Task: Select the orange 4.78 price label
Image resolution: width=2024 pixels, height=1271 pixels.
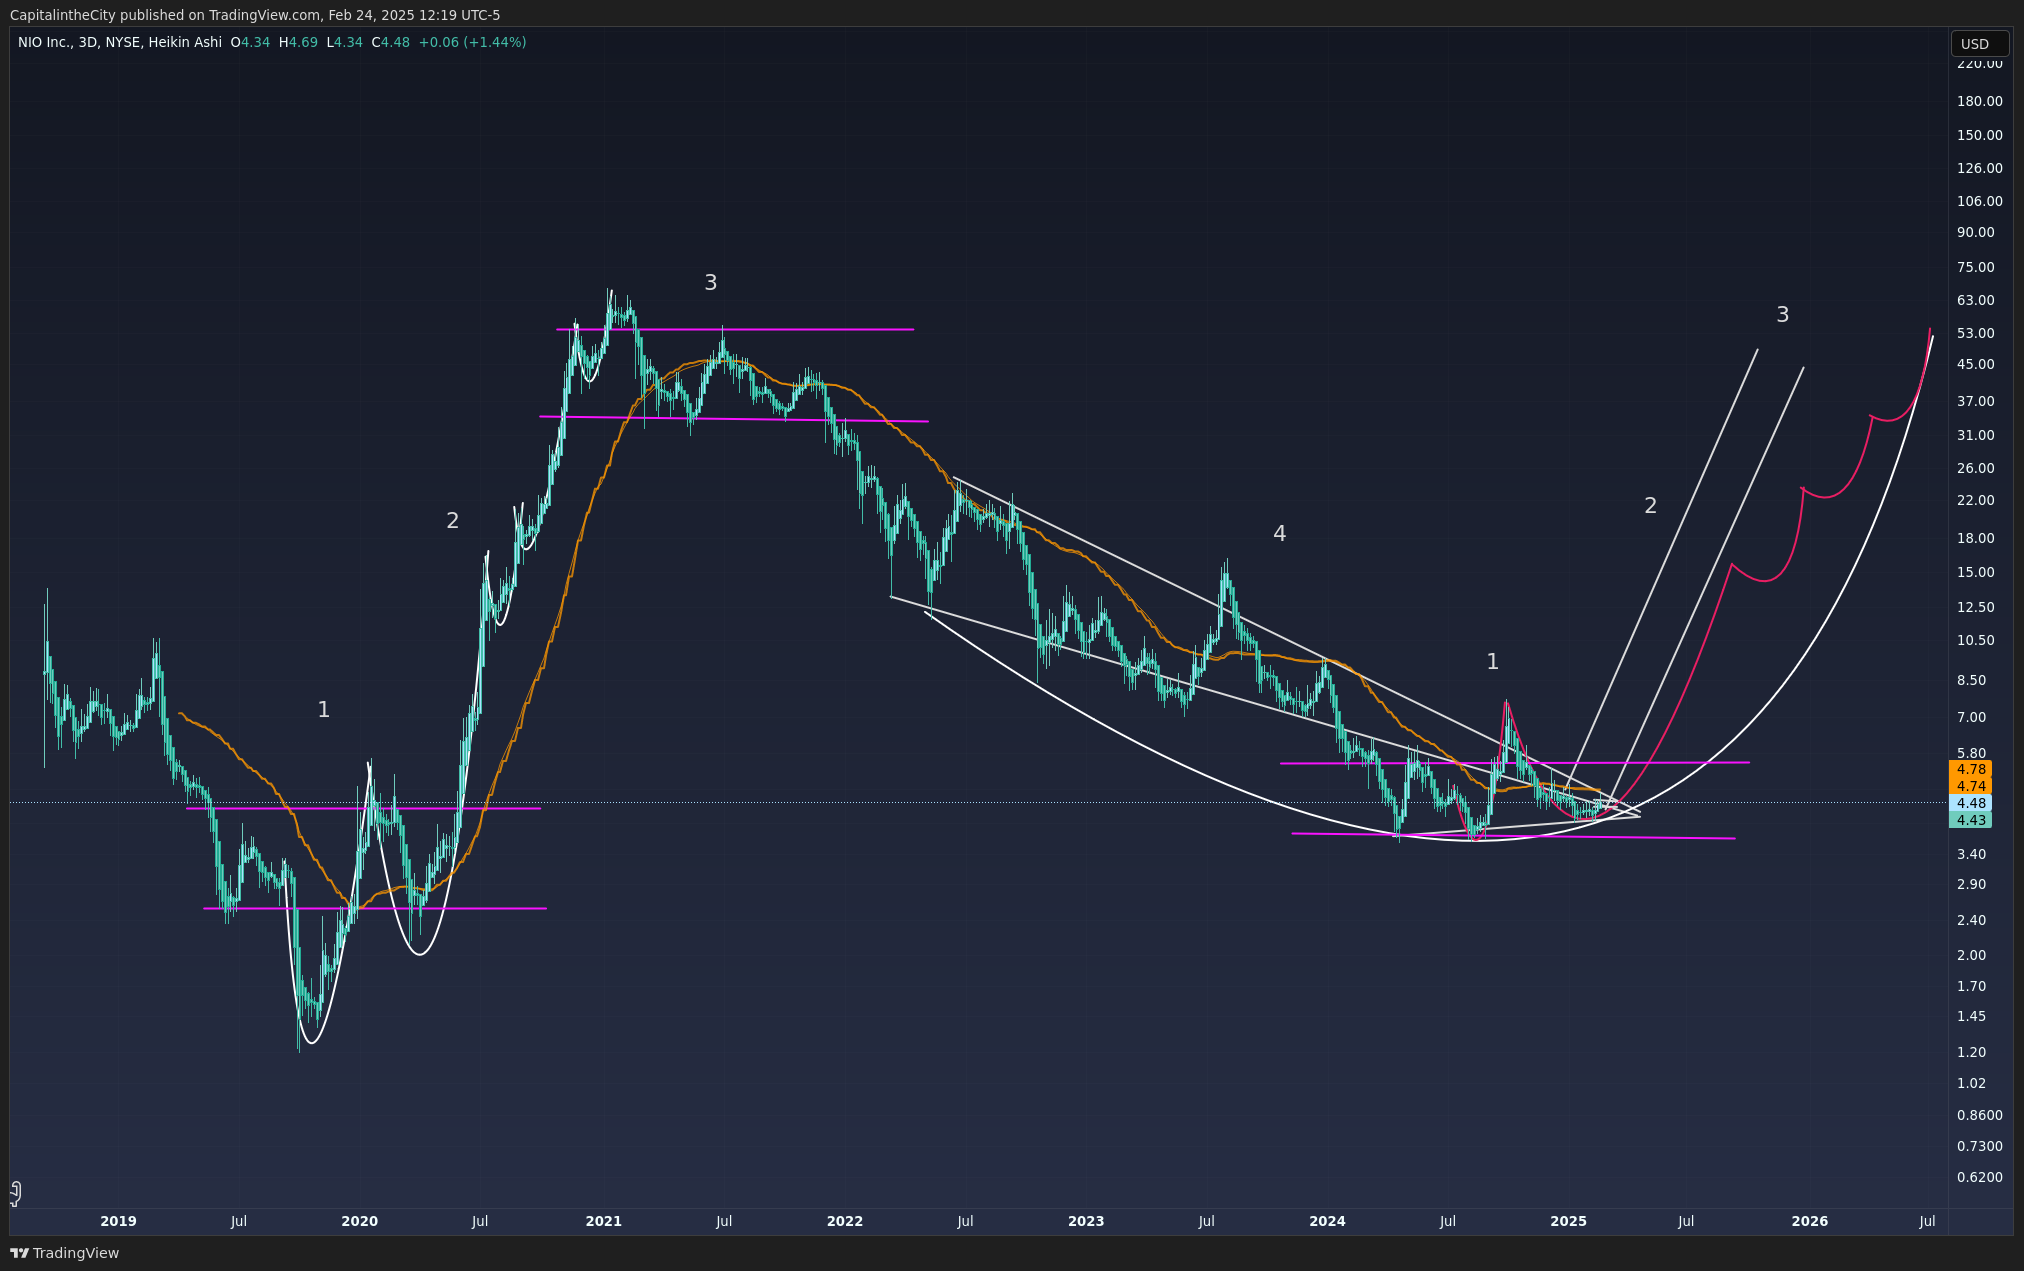Action: click(1970, 769)
